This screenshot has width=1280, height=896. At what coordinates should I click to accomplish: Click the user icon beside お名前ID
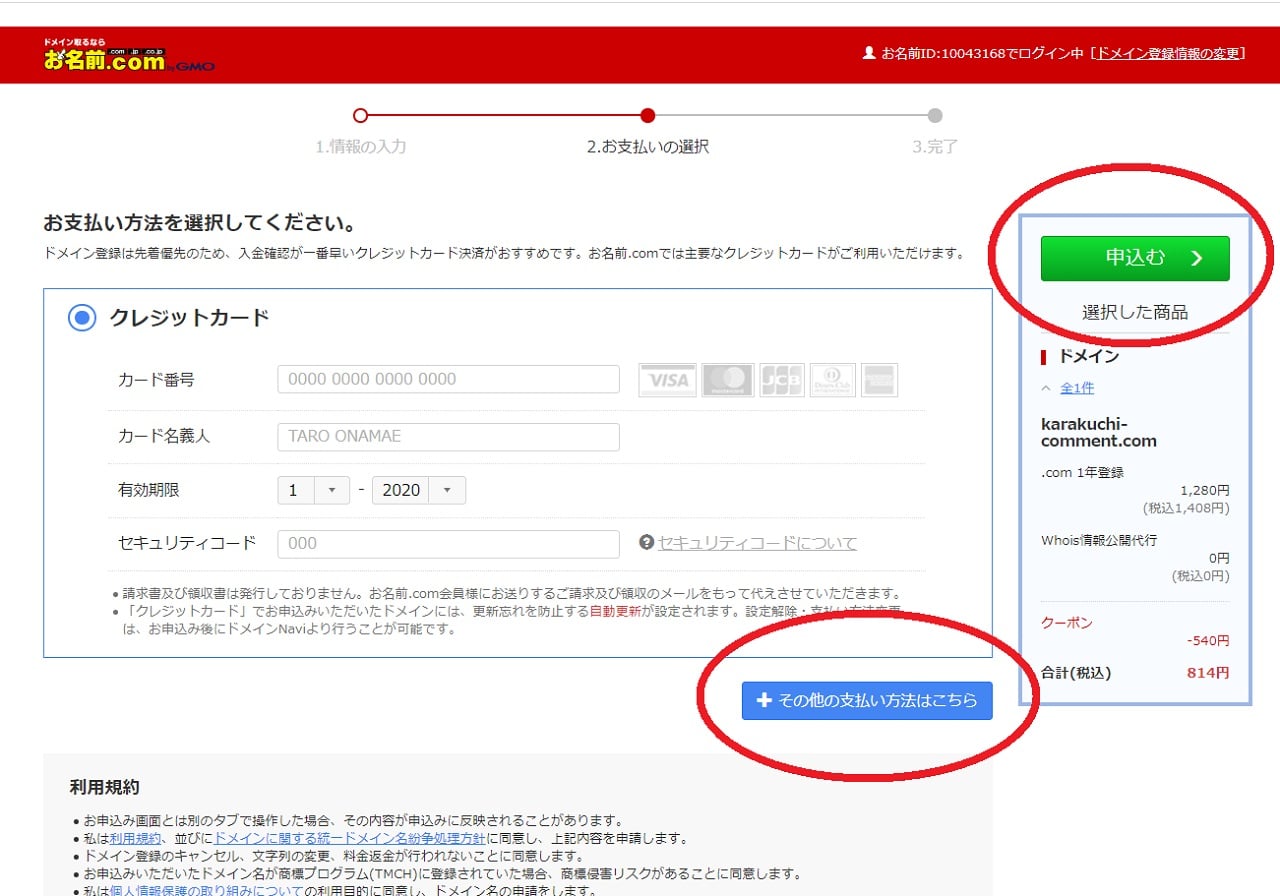tap(868, 53)
